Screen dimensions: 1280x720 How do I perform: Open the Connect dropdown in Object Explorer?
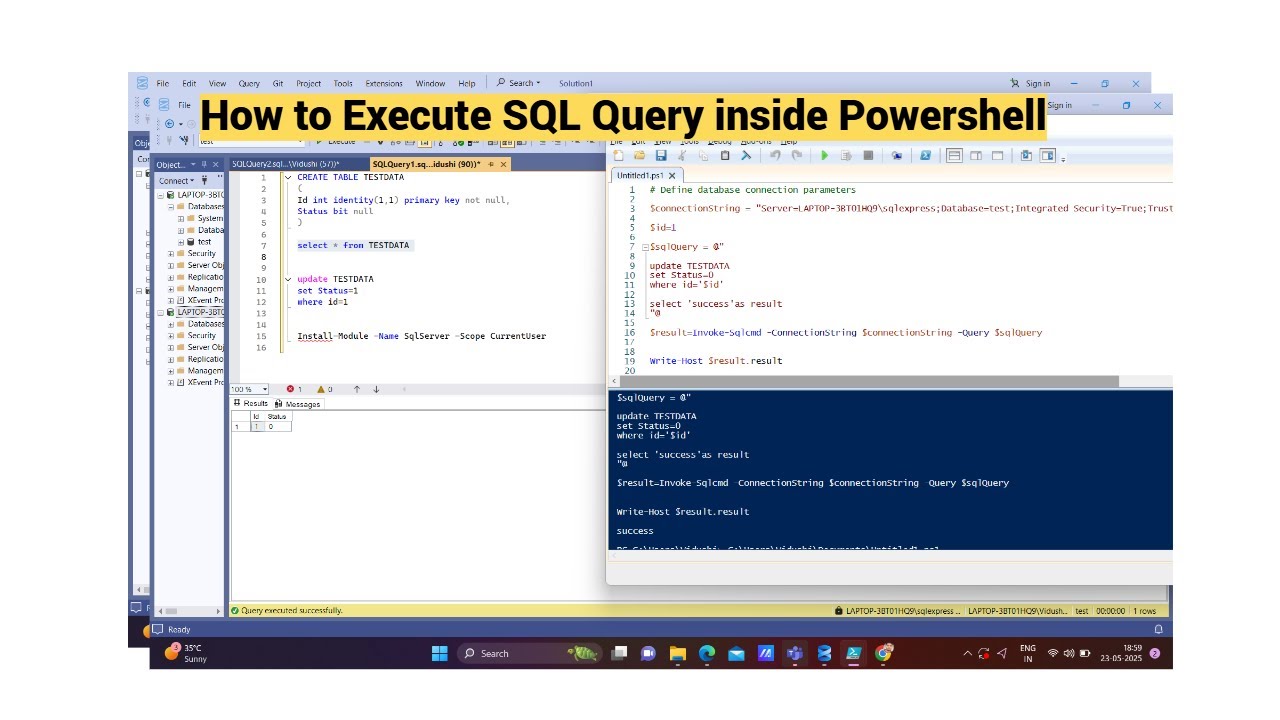[176, 181]
